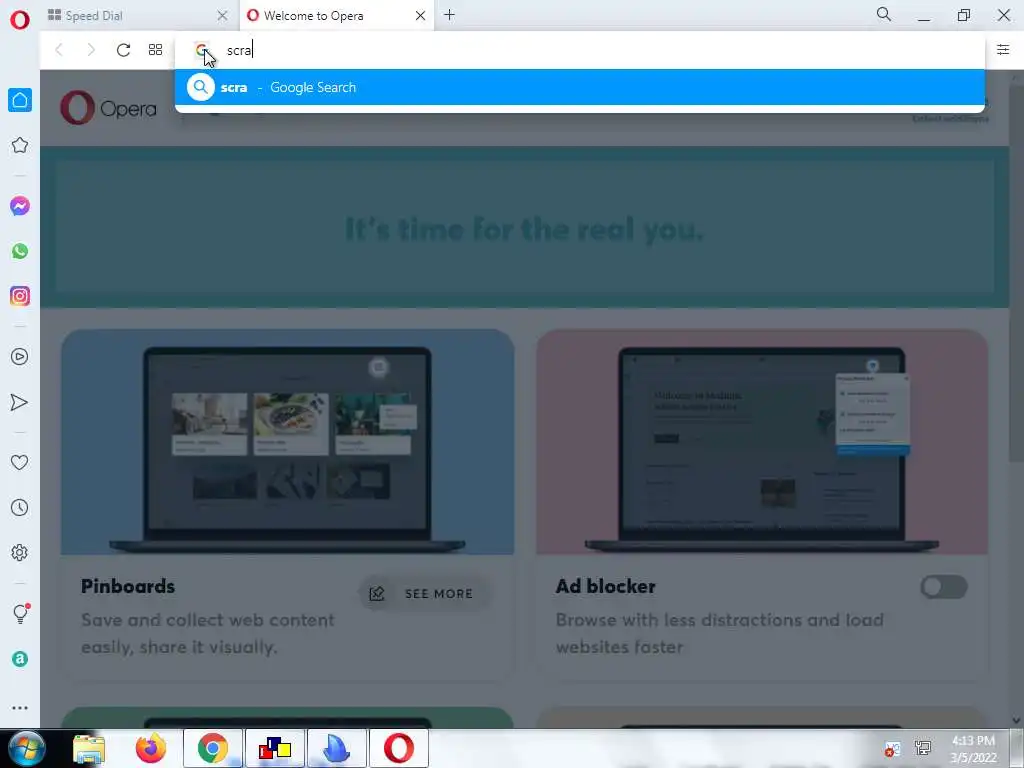Open the Pinboards heart icon in sidebar
Image resolution: width=1024 pixels, height=768 pixels.
[x=20, y=462]
